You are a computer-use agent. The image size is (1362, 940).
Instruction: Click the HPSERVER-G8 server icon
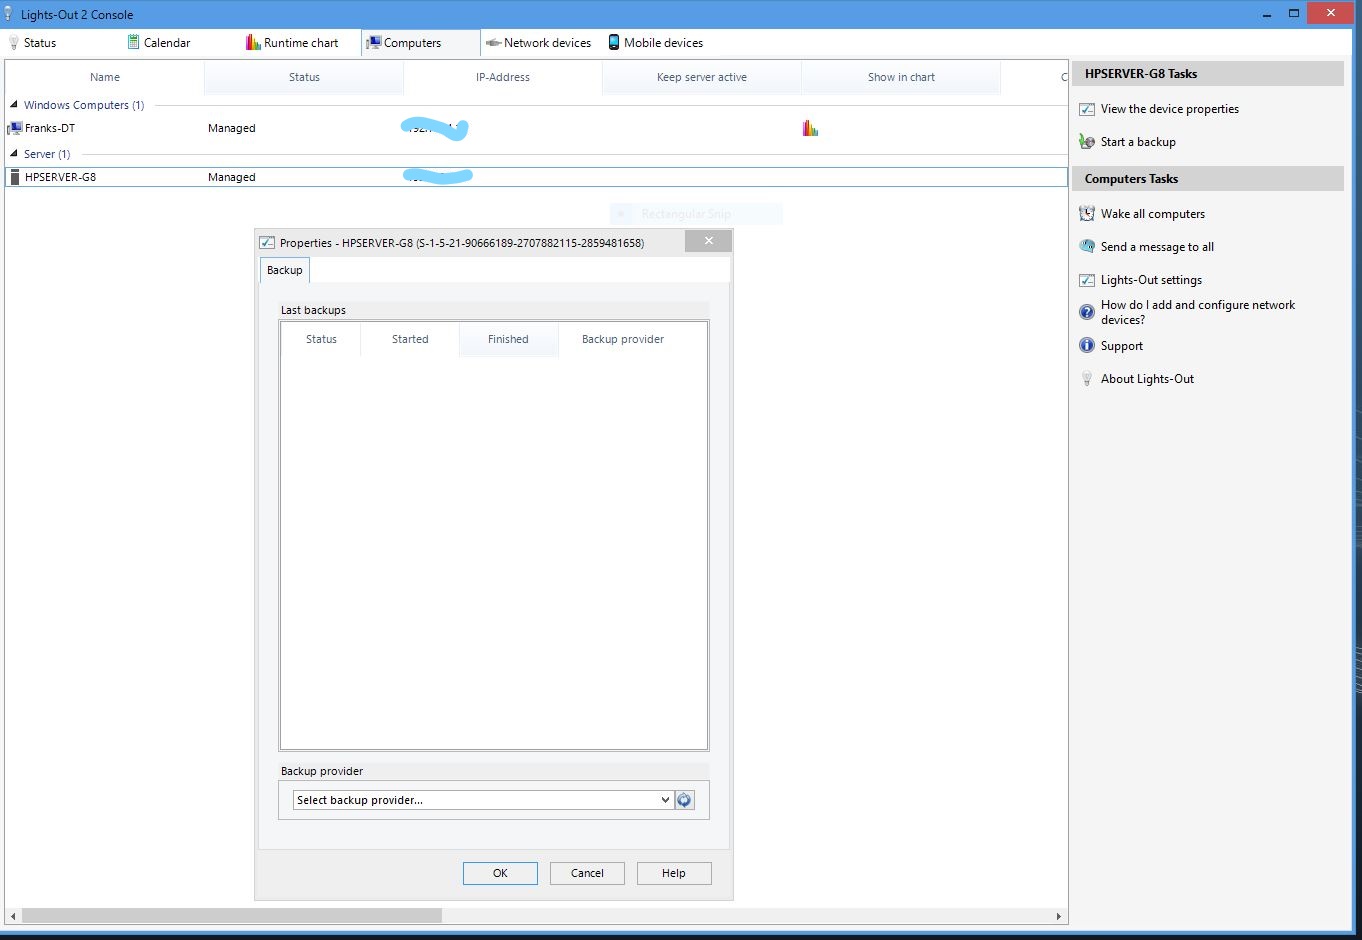point(15,177)
